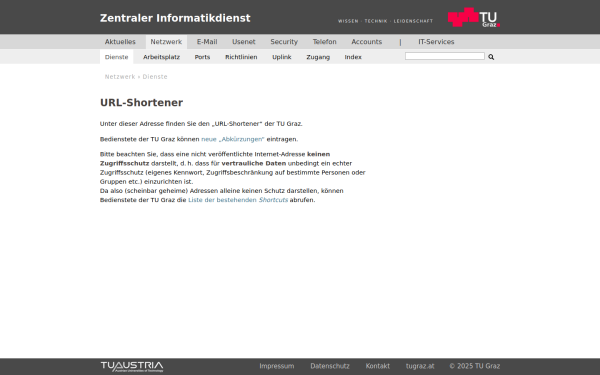Screen dimensions: 600x375
Task: Visit the tugraz.at footer link
Action: [x=420, y=366]
